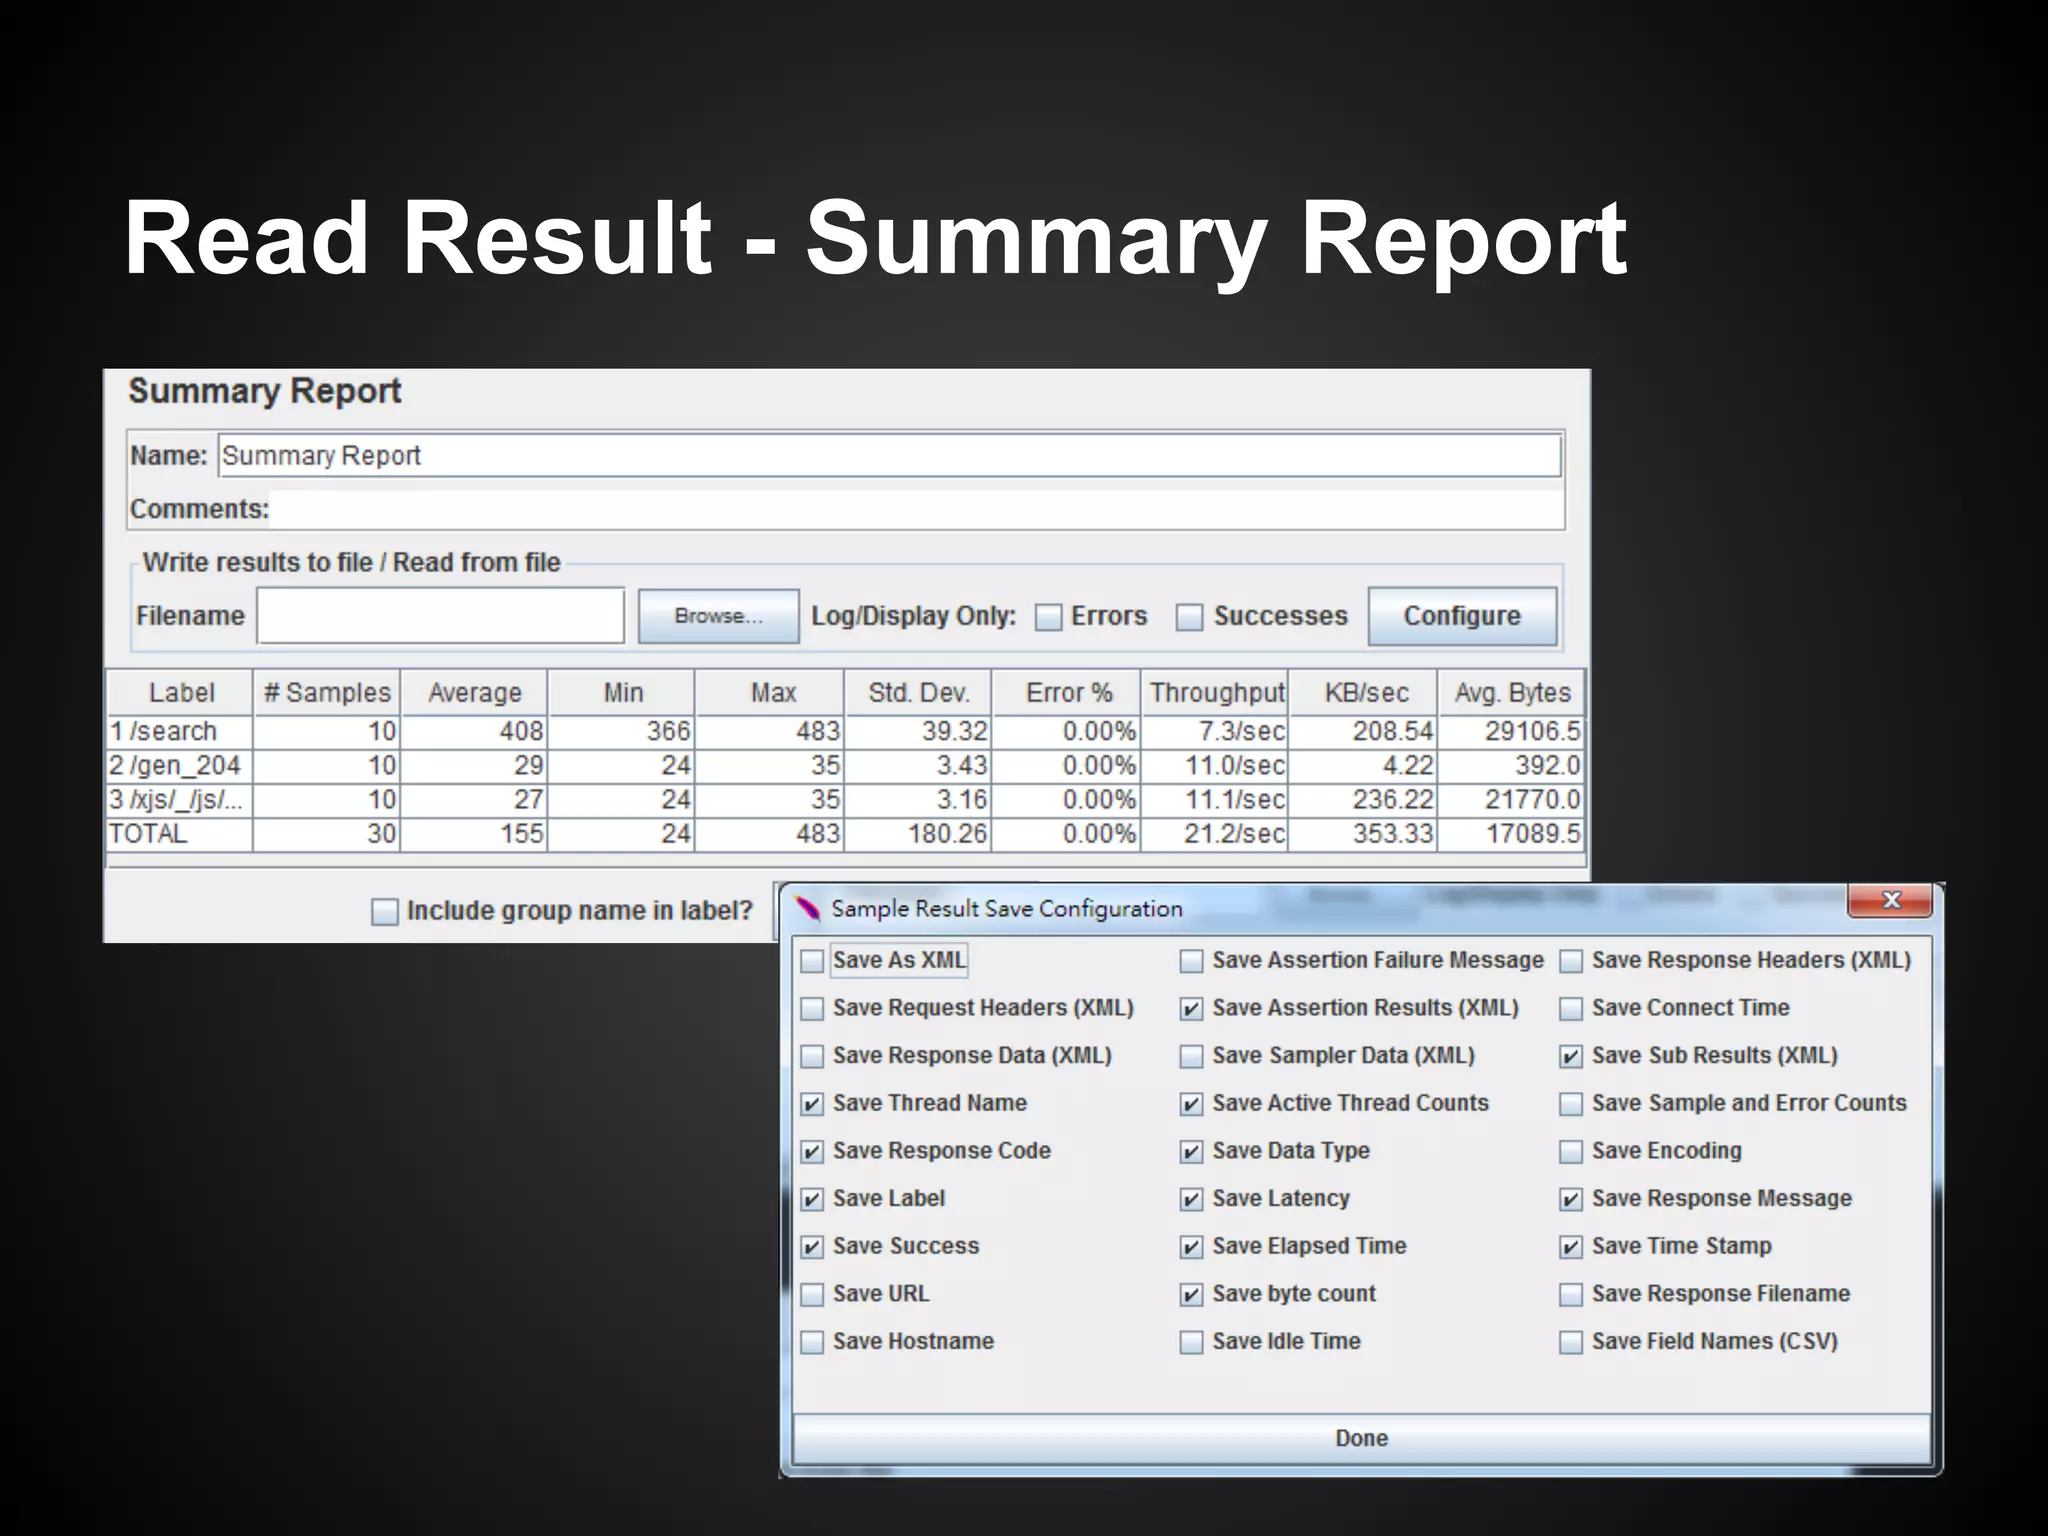
Task: Uncheck Save byte count
Action: [x=1191, y=1295]
